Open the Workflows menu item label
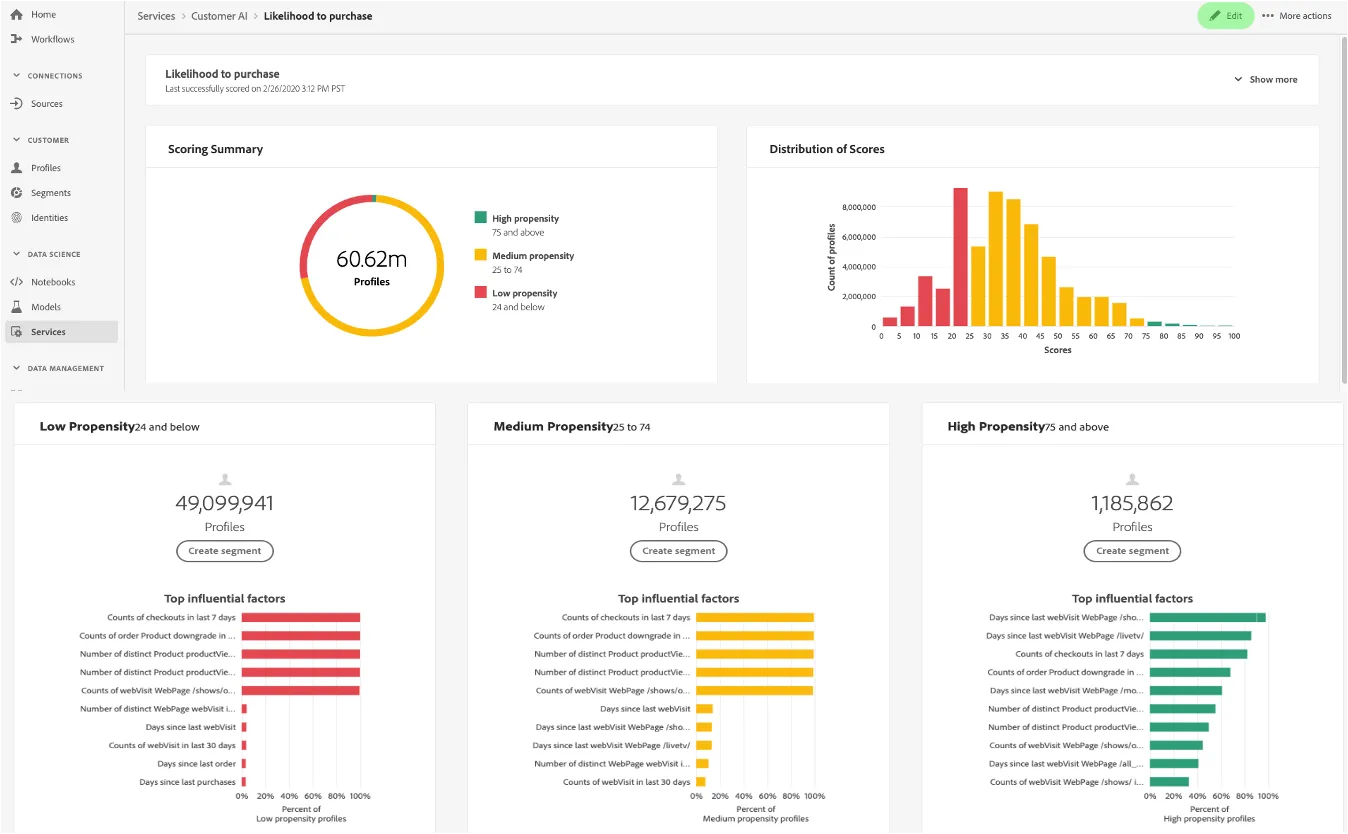The image size is (1348, 834). [x=53, y=39]
